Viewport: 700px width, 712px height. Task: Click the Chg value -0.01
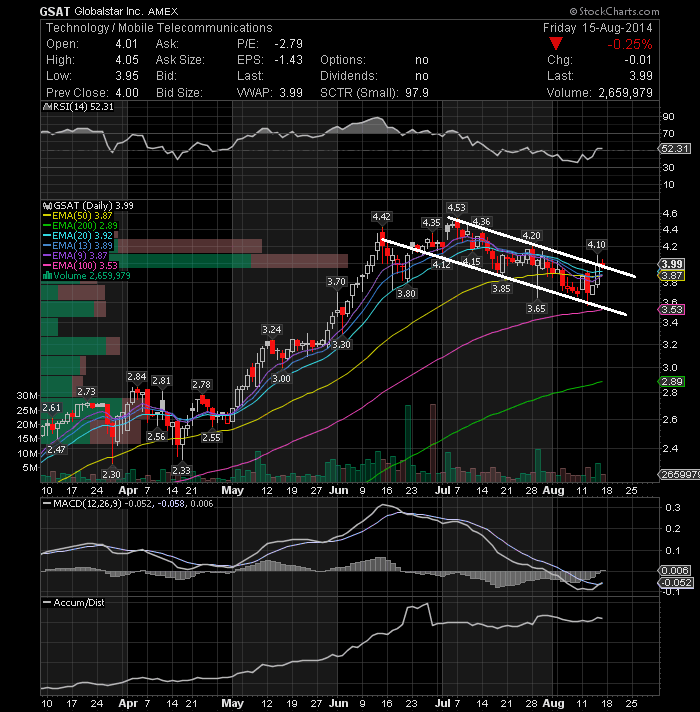pos(638,60)
